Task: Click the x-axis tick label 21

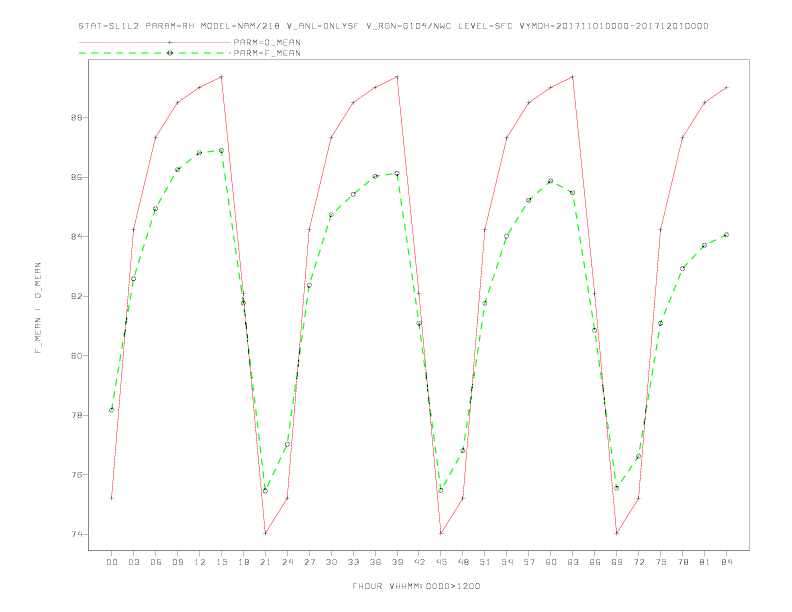Action: coord(265,562)
